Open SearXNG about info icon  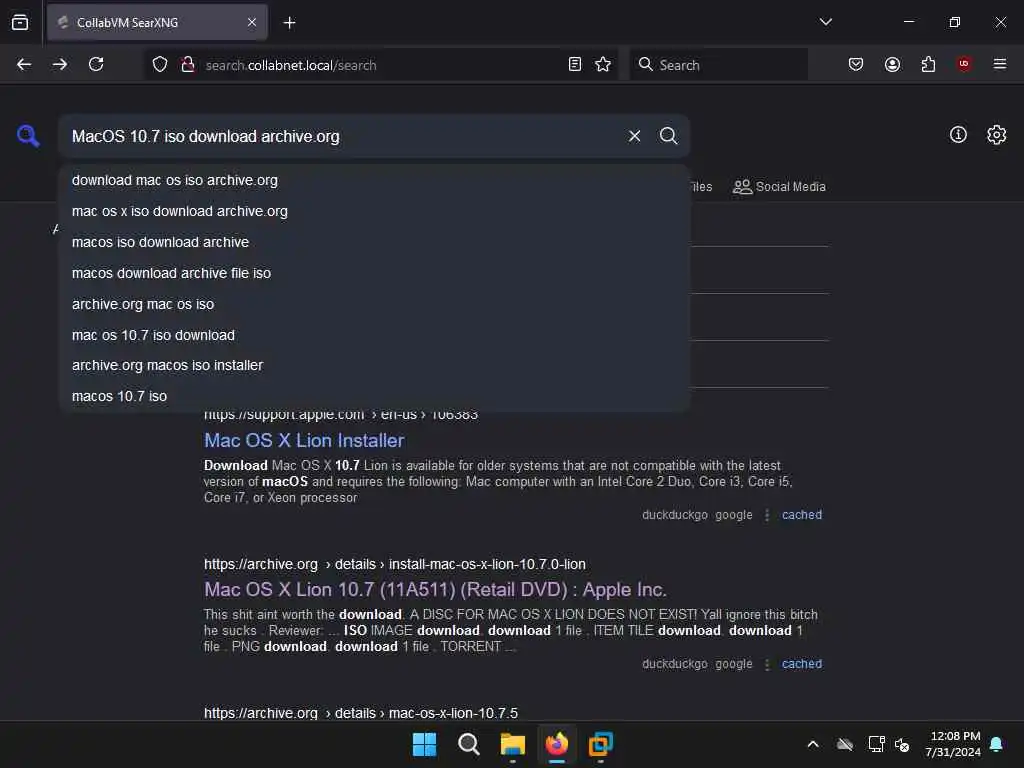coord(958,135)
